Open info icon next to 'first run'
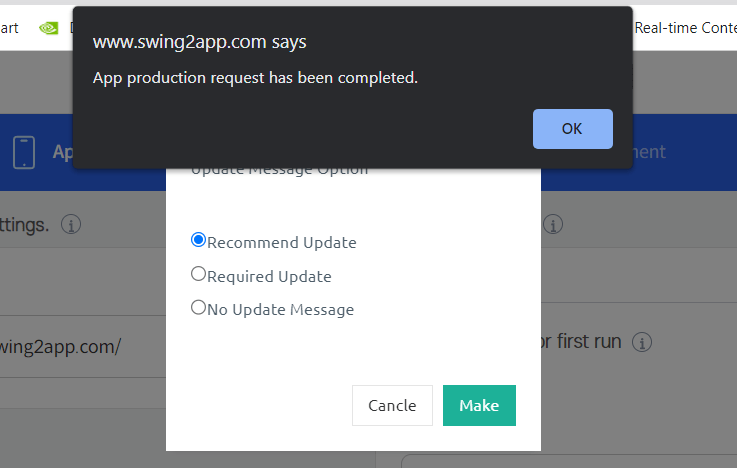This screenshot has width=737, height=468. 642,342
